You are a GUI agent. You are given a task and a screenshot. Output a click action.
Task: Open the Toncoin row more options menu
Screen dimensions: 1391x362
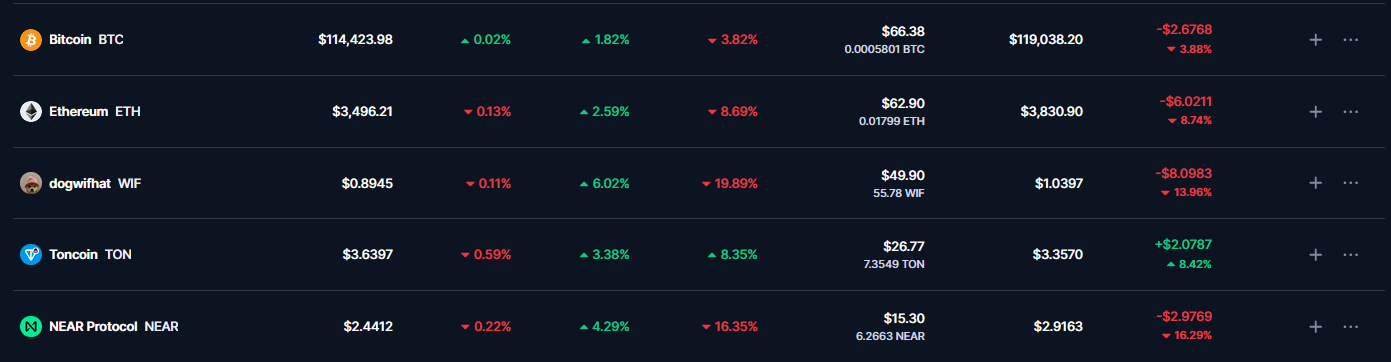point(1351,255)
